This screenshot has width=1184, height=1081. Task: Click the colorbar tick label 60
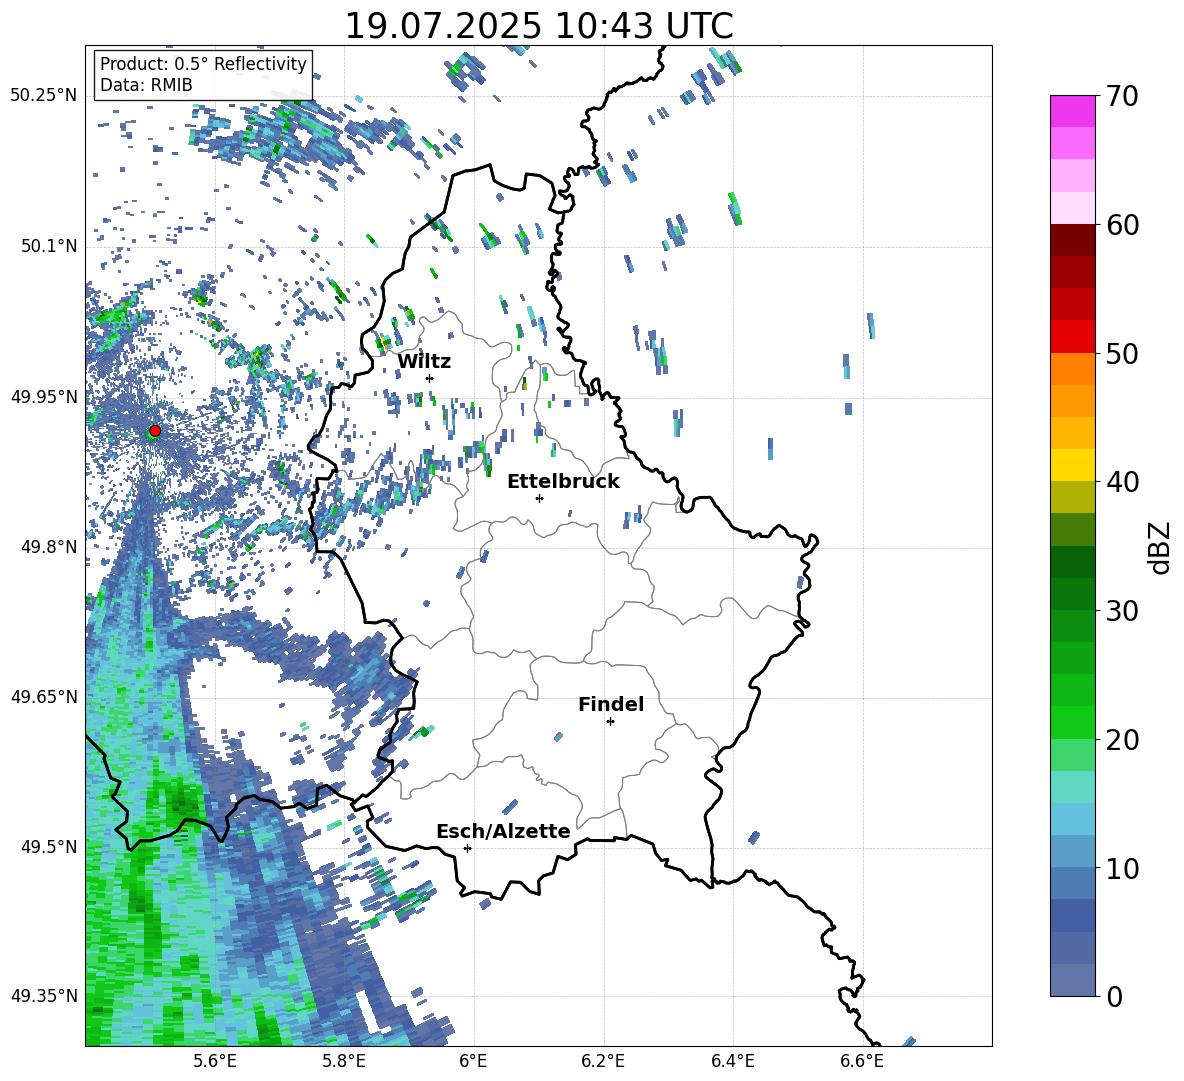1122,225
